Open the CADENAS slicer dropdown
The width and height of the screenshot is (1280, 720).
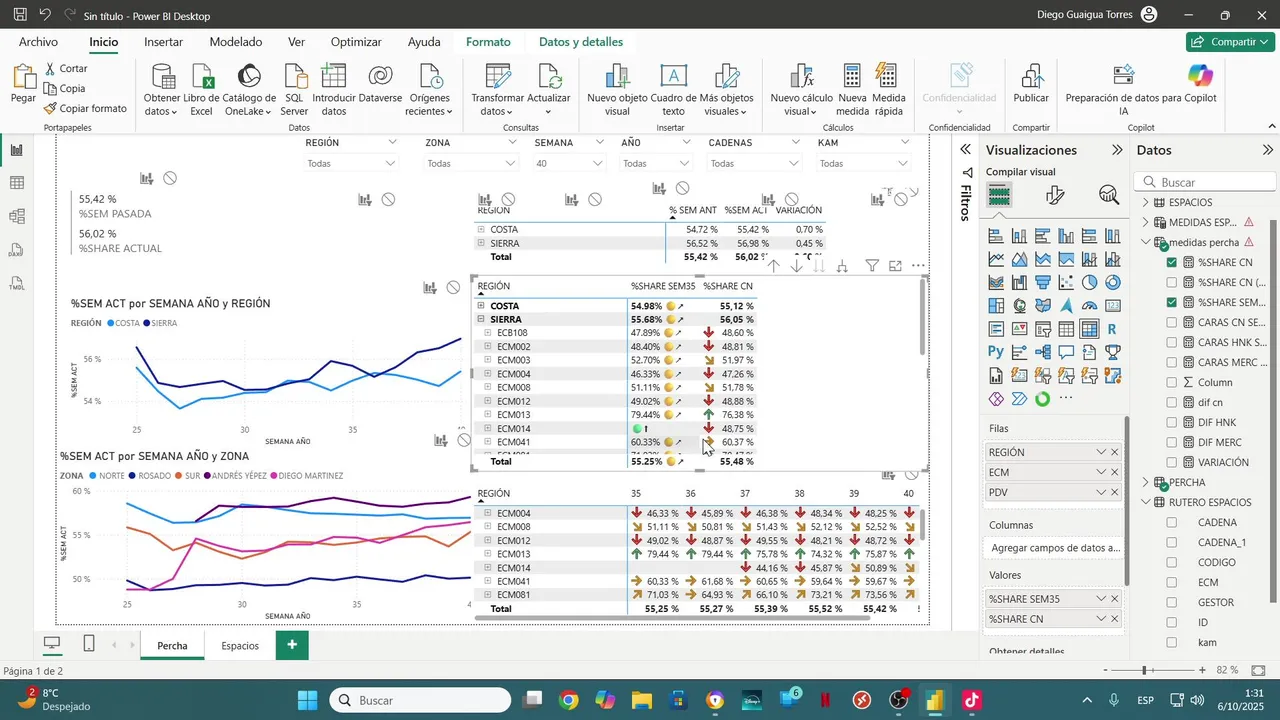click(x=754, y=163)
